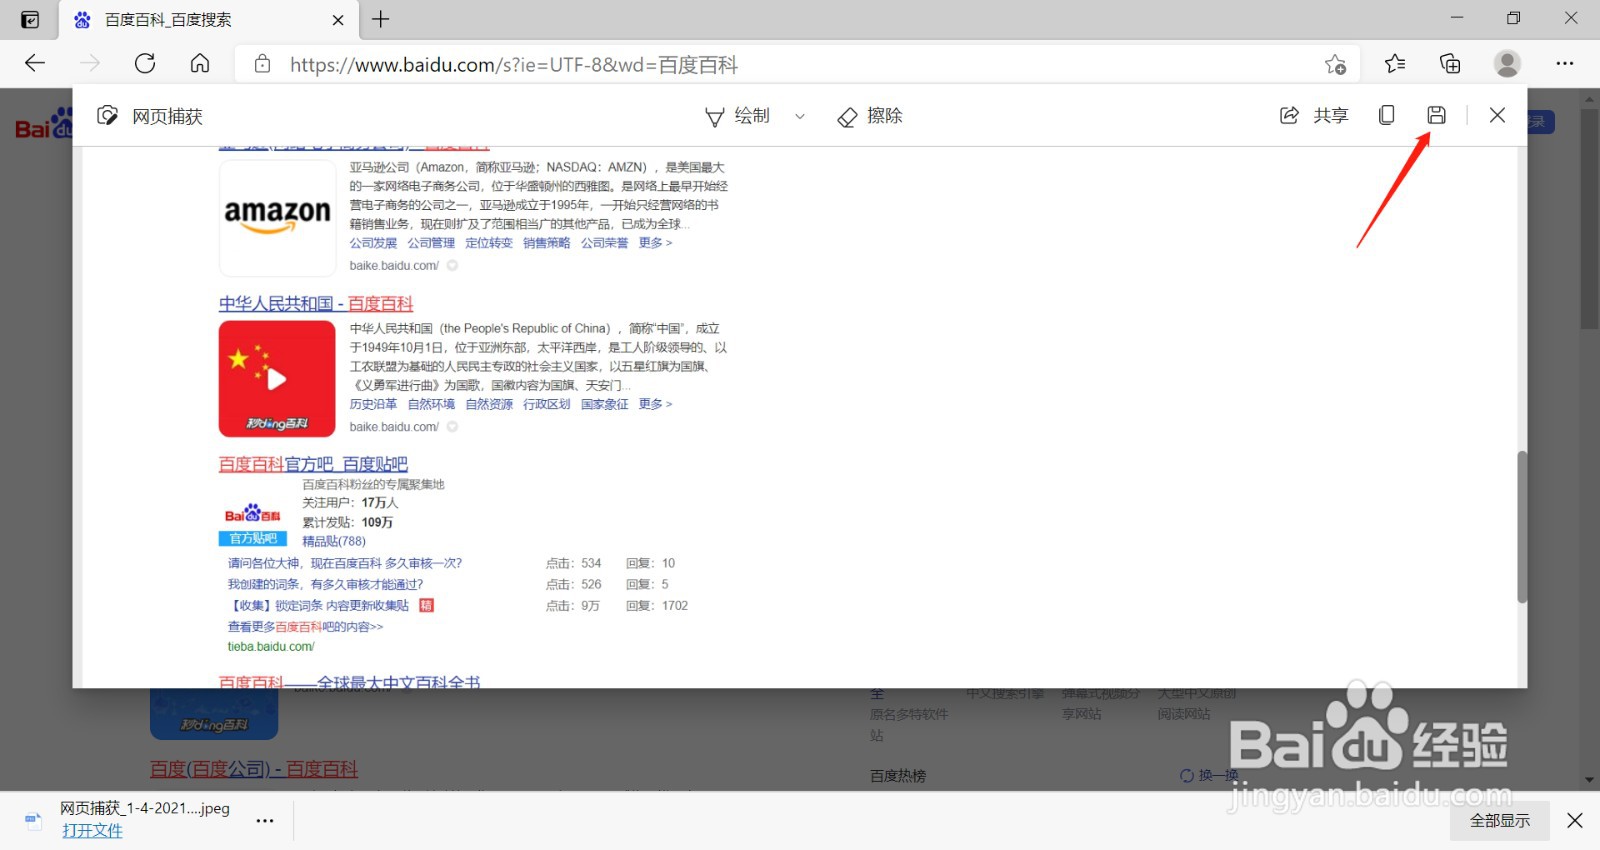Open 自然资源 sublink

point(489,404)
